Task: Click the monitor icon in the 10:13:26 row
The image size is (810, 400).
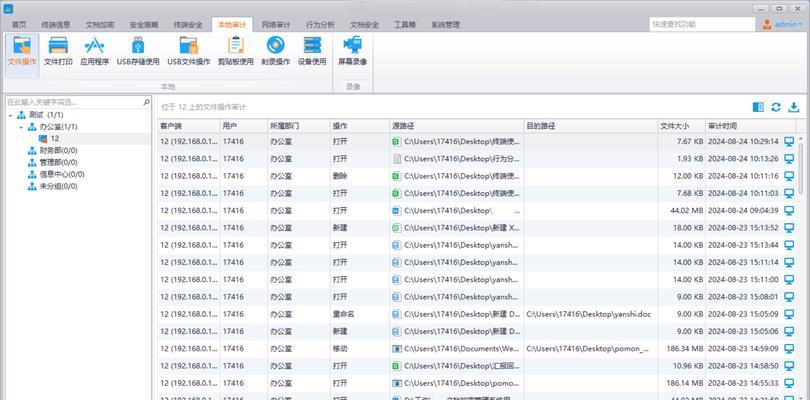Action: tap(789, 159)
